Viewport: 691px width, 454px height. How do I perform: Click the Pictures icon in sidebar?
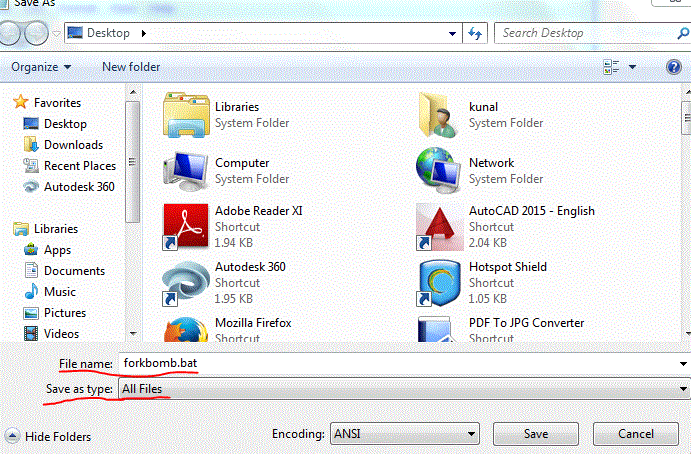coord(31,313)
